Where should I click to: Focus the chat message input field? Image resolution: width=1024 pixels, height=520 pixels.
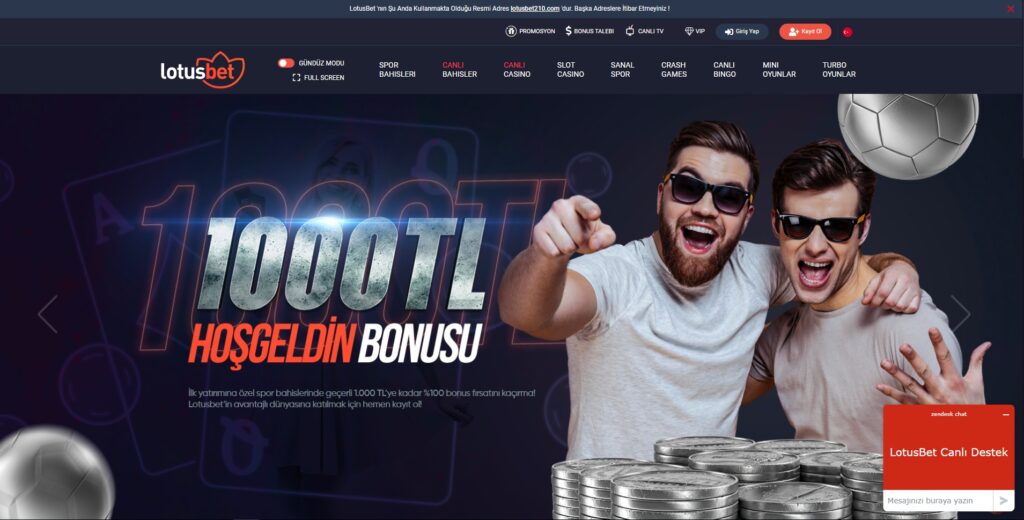[938, 500]
